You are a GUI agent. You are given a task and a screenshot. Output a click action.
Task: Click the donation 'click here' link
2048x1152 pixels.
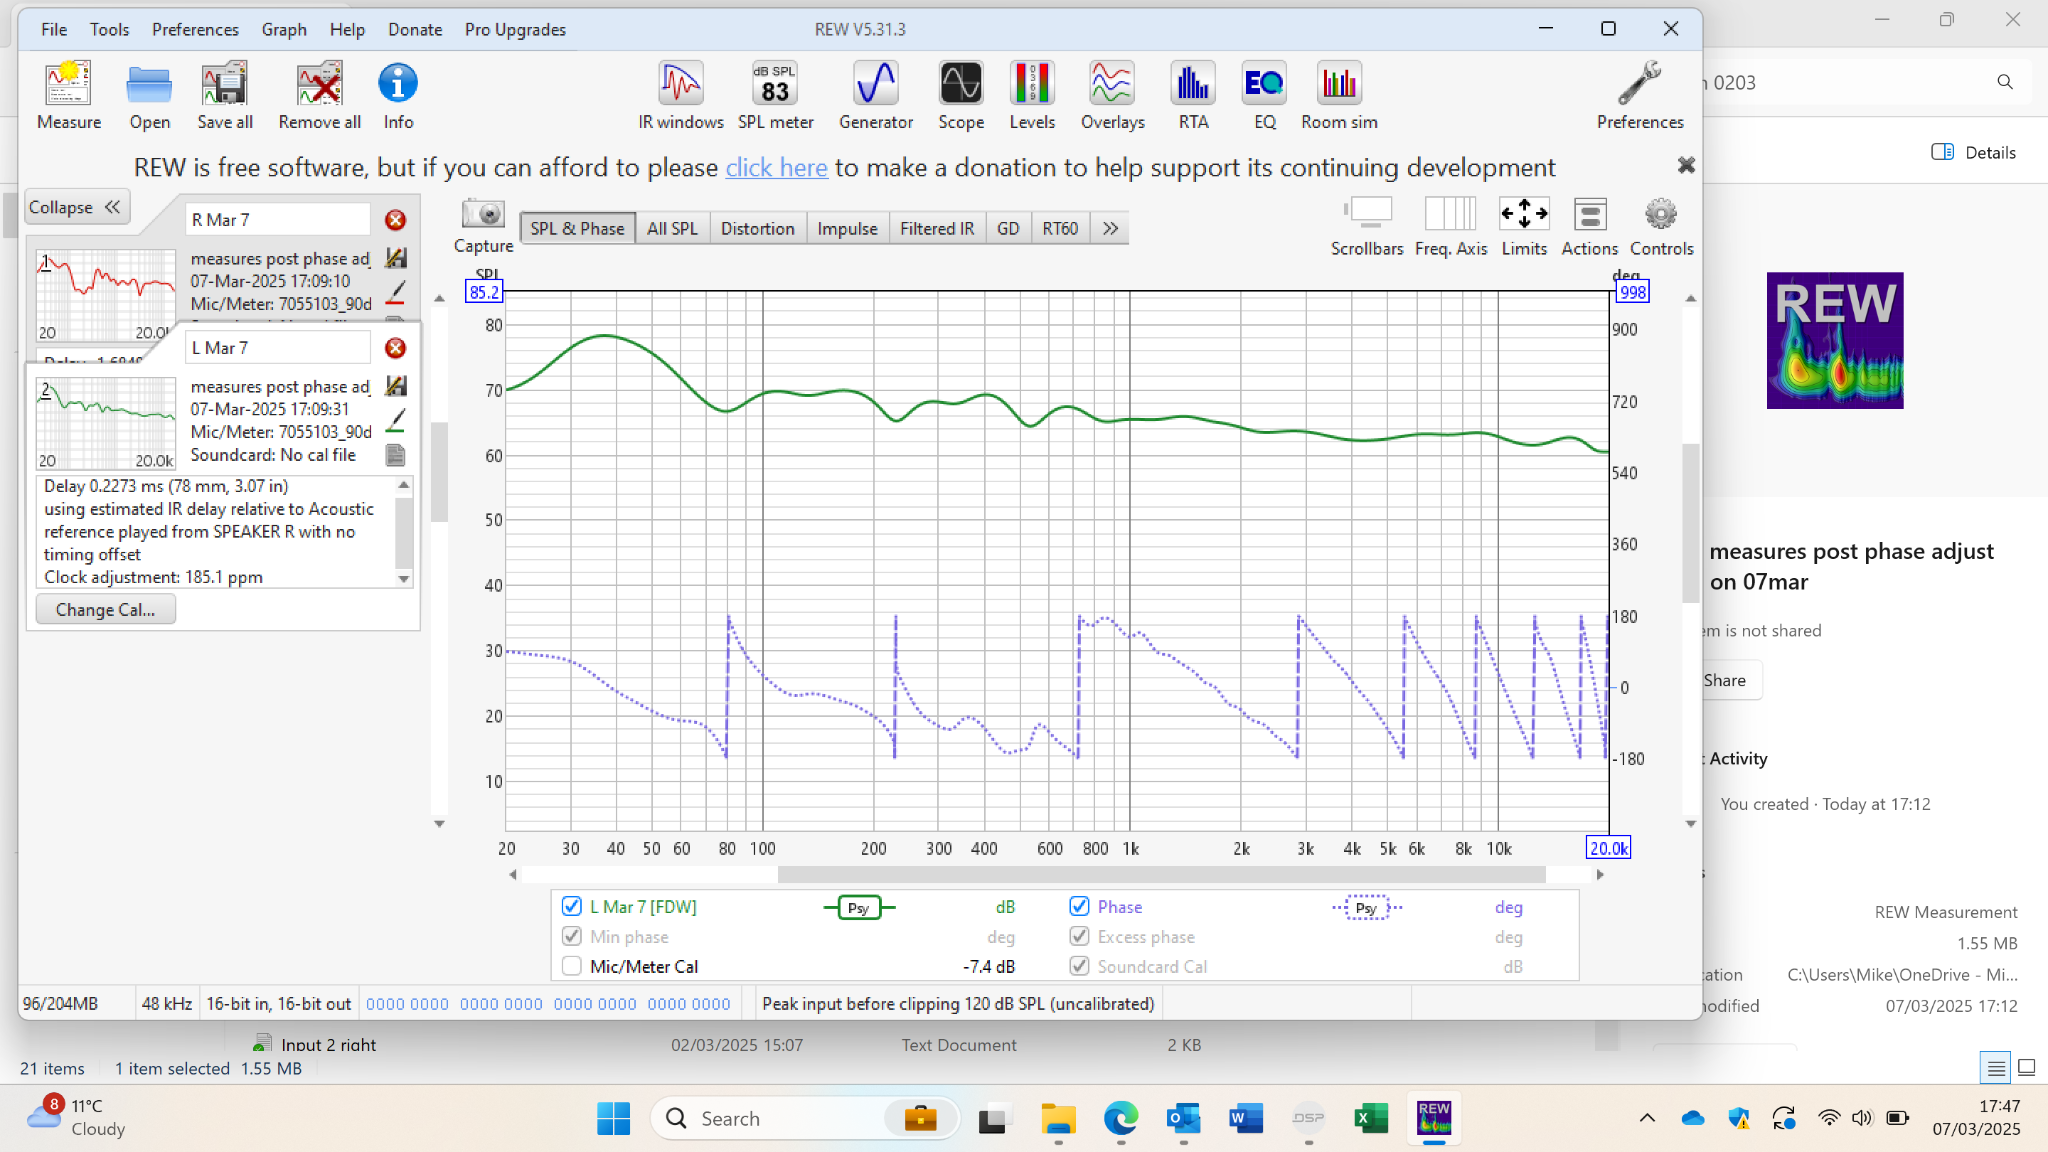(x=776, y=167)
